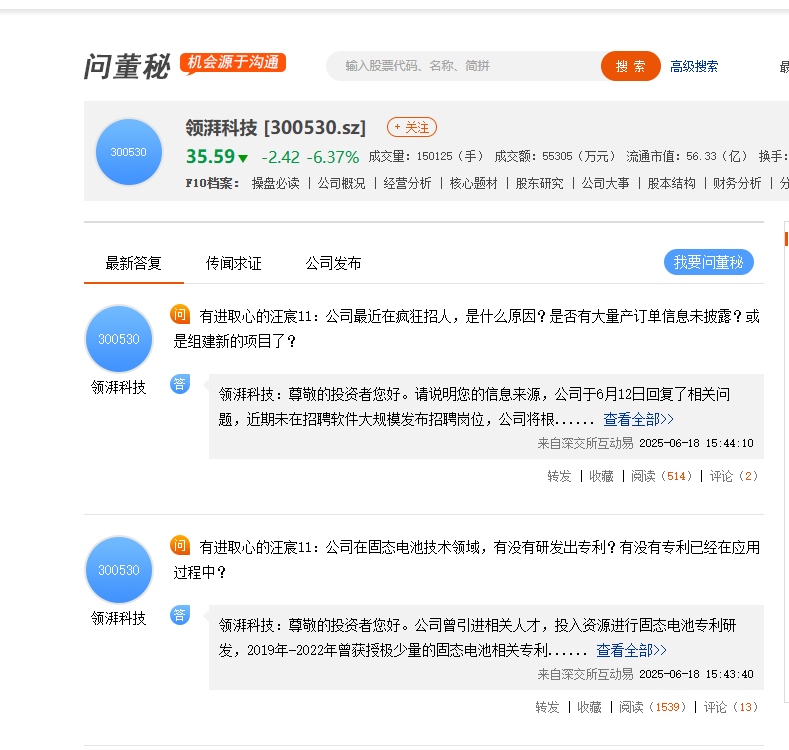The image size is (789, 750).
Task: Expand second answer with 查看全部>>
Action: 631,650
